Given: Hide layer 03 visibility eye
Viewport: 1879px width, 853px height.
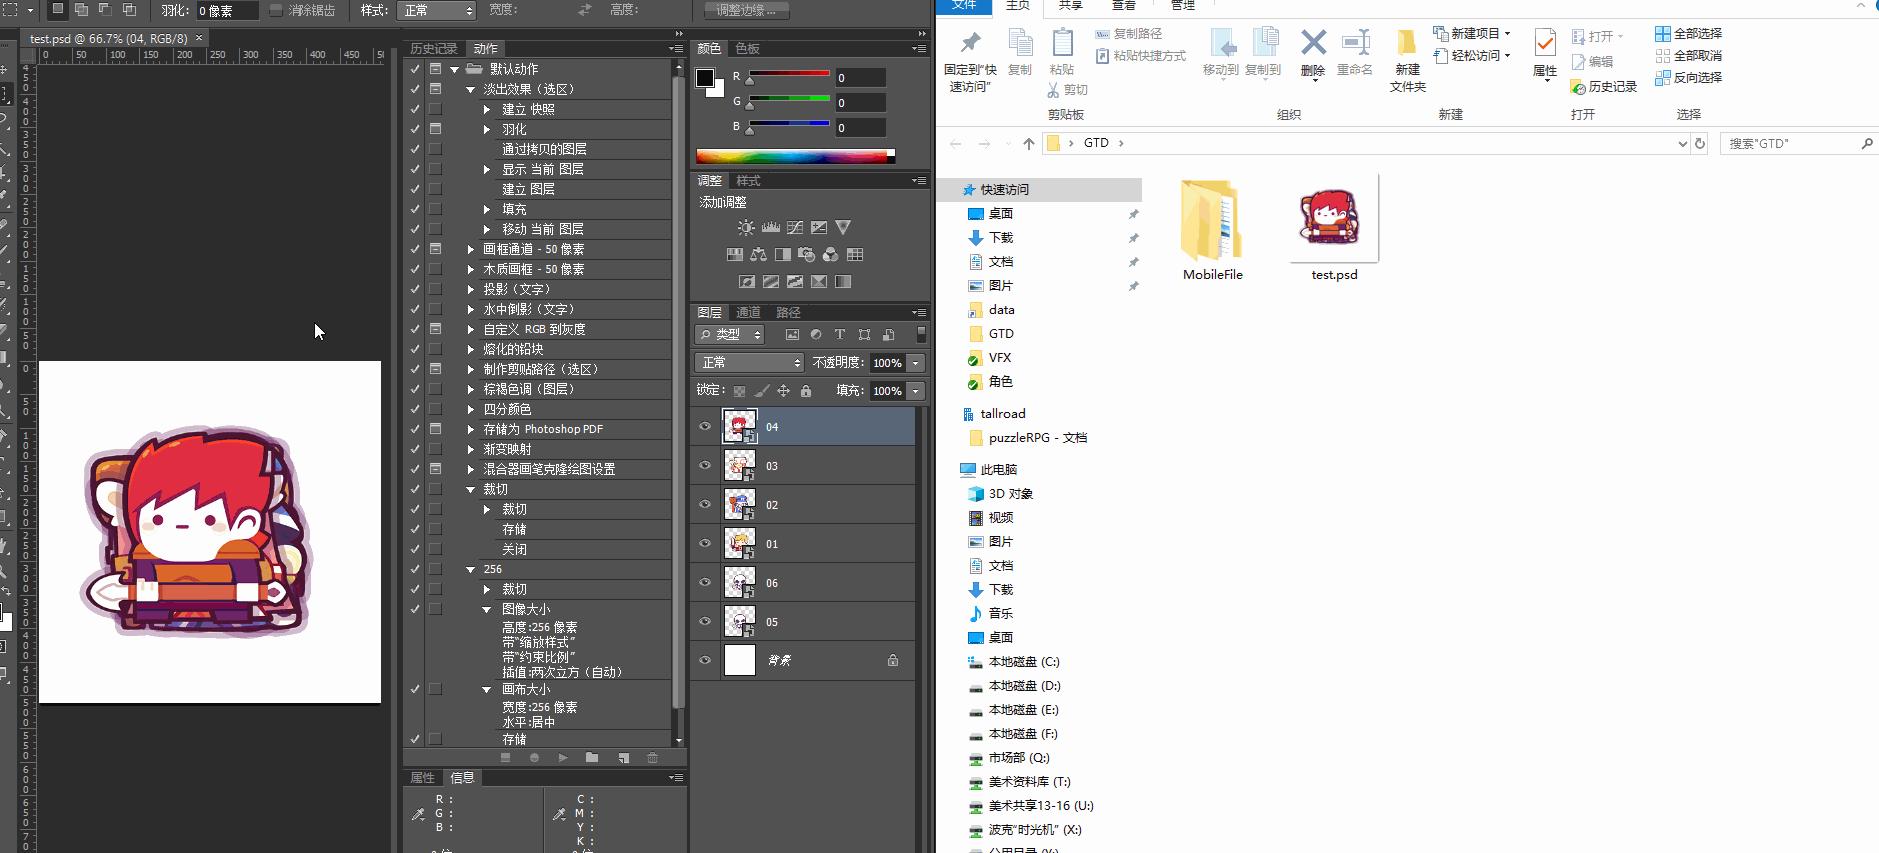Looking at the screenshot, I should [705, 466].
